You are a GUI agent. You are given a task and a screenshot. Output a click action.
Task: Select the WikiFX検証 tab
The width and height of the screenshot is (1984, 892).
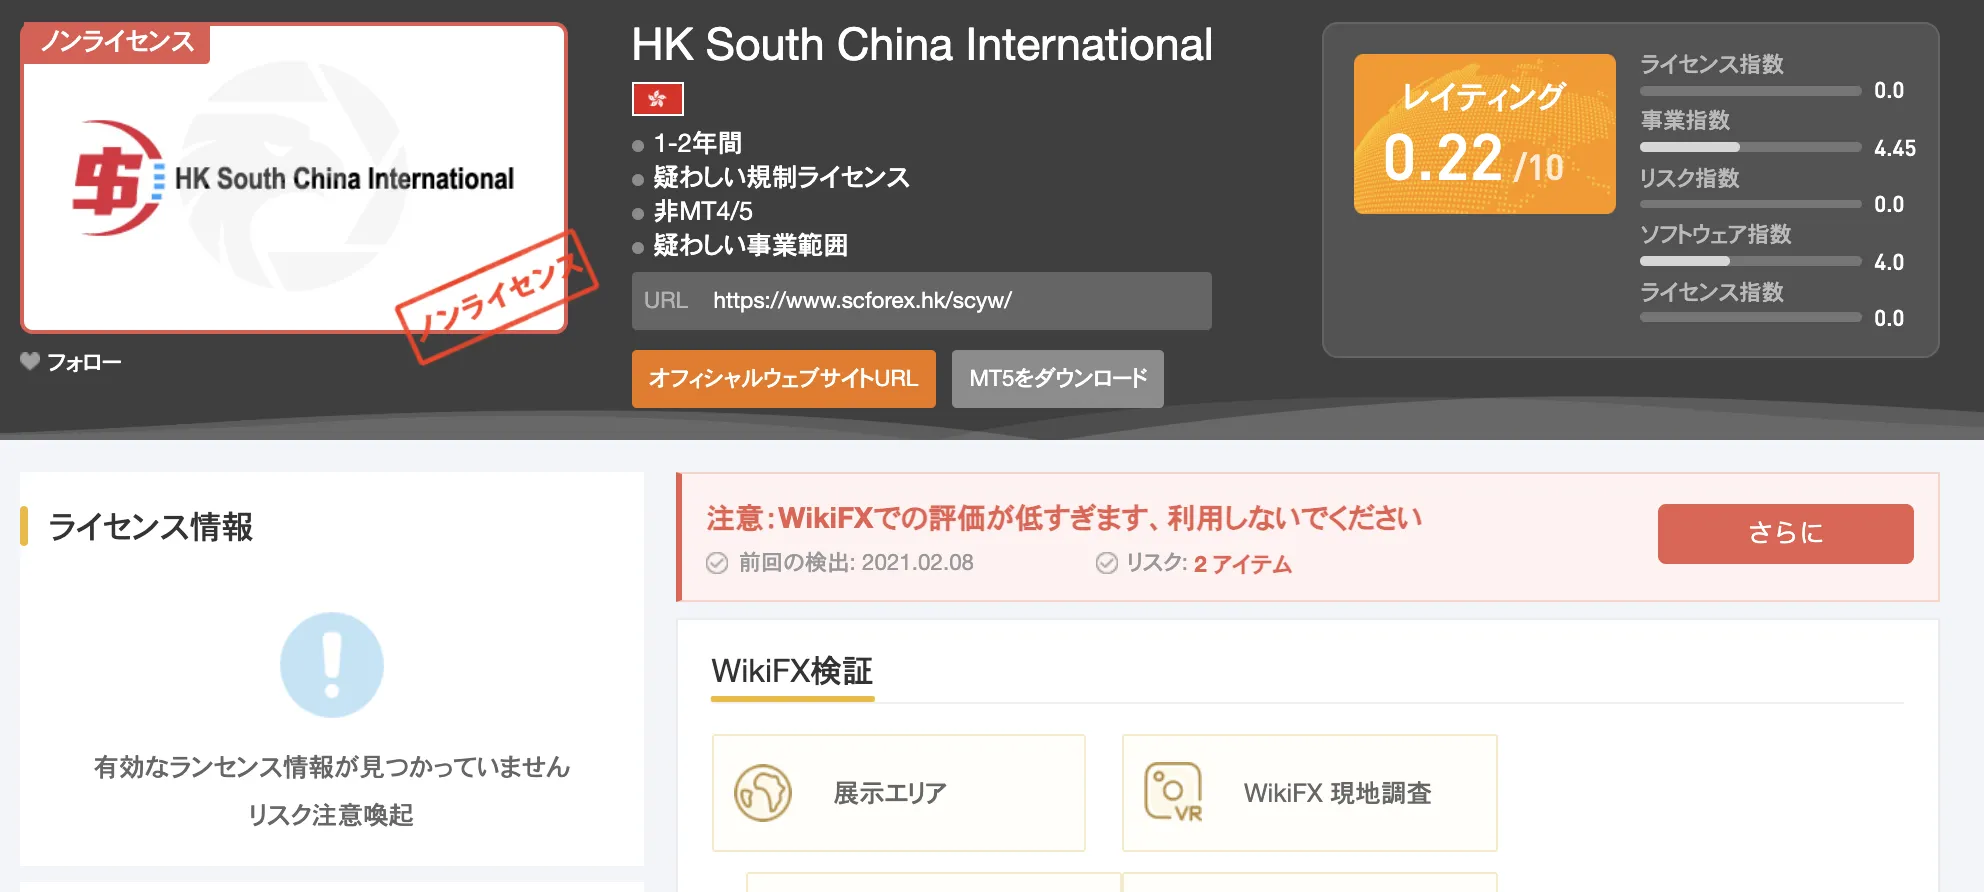click(792, 672)
